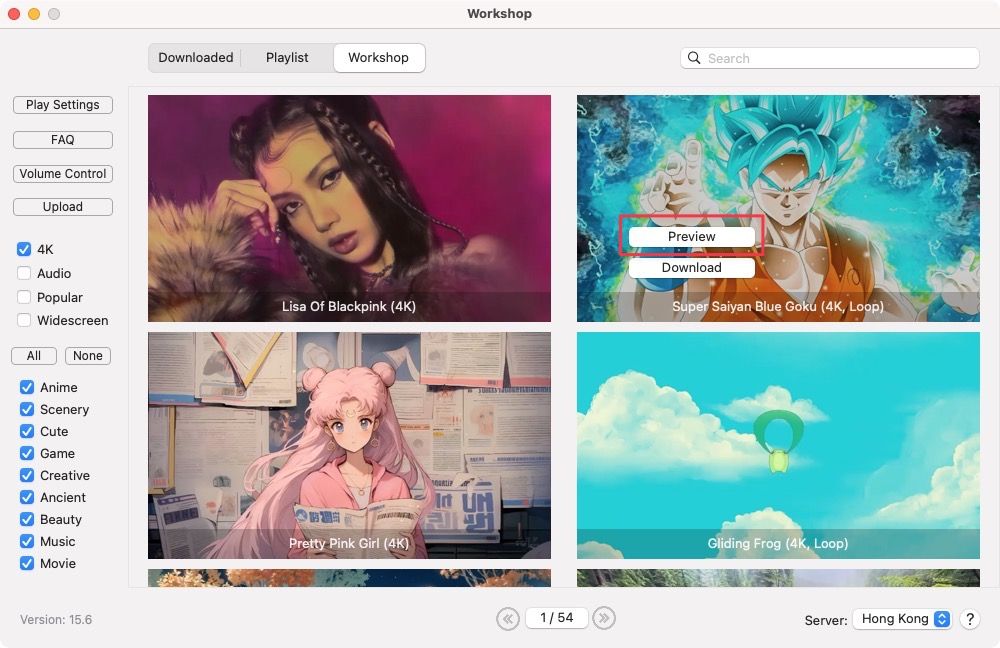Disable the Anime category checkbox
Screen dimensions: 1000x648
tap(26, 387)
